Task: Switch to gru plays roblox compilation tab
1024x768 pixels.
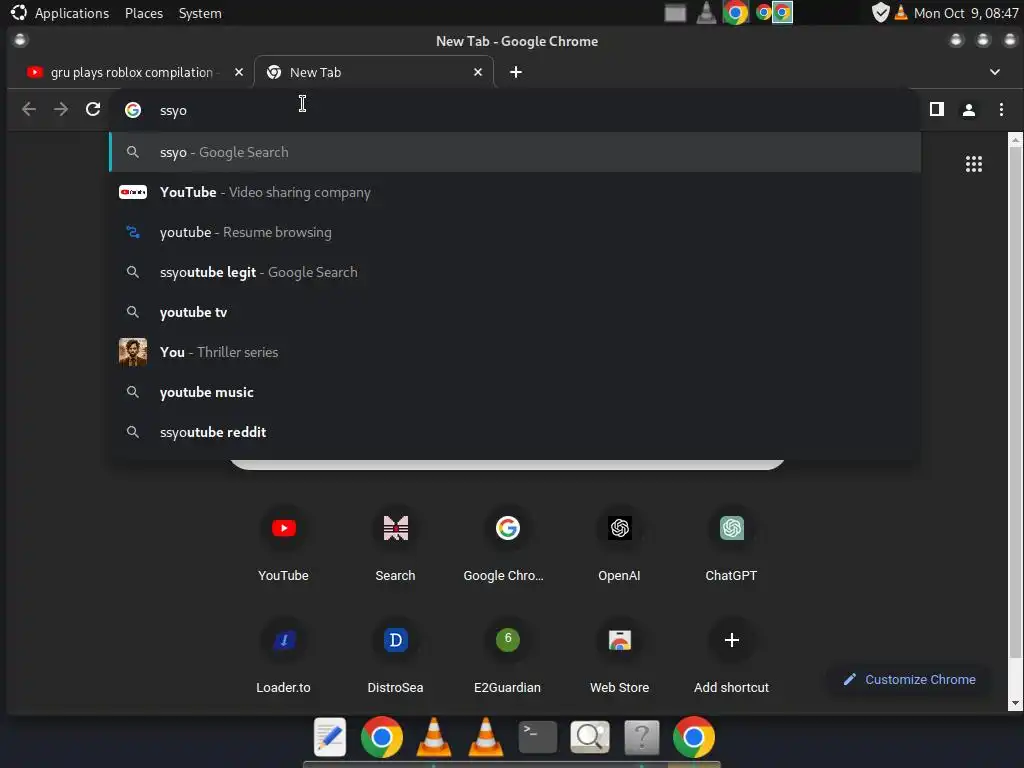Action: [x=131, y=72]
